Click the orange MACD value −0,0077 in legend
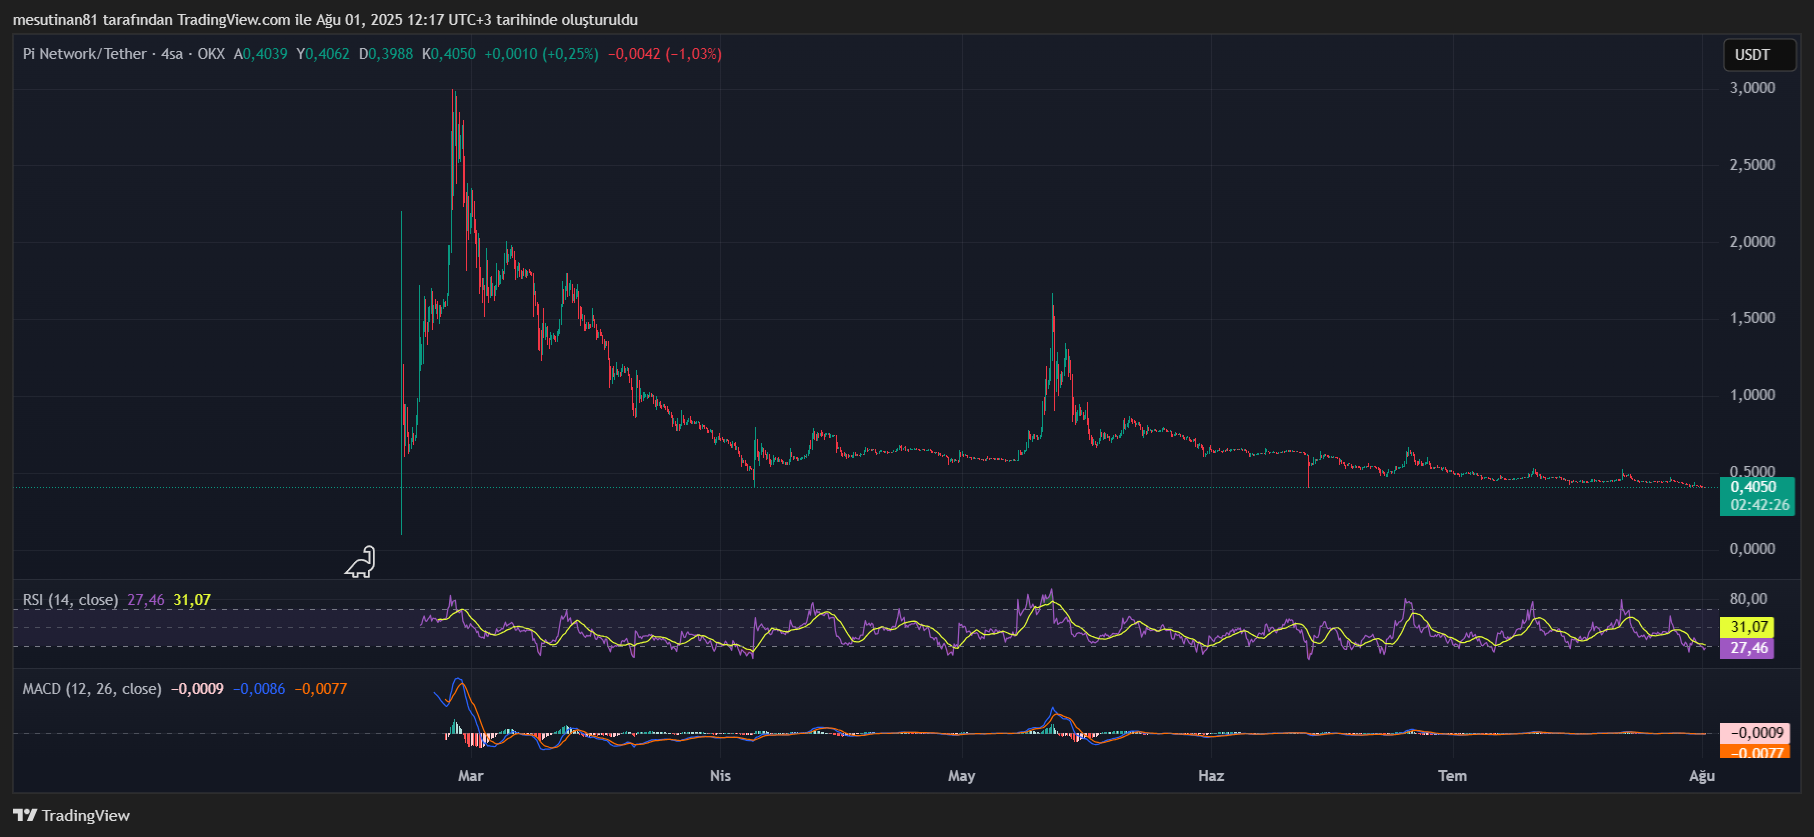Viewport: 1814px width, 837px height. (x=321, y=689)
